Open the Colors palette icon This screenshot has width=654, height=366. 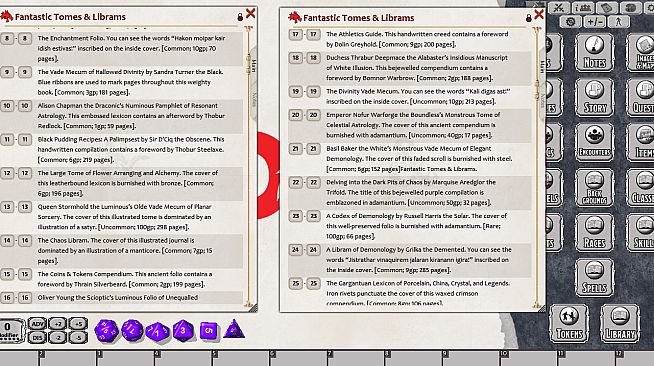631,8
